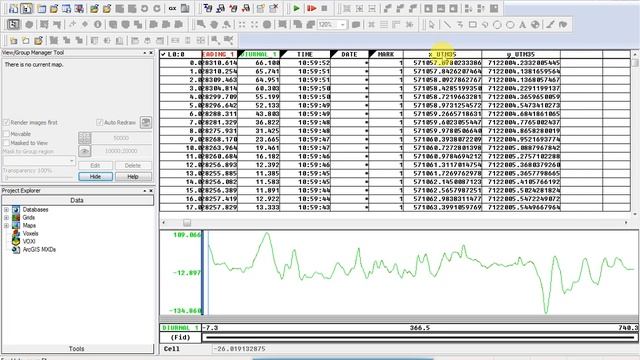Close the Project Explorer panel
Image resolution: width=640 pixels, height=360 pixels.
151,191
